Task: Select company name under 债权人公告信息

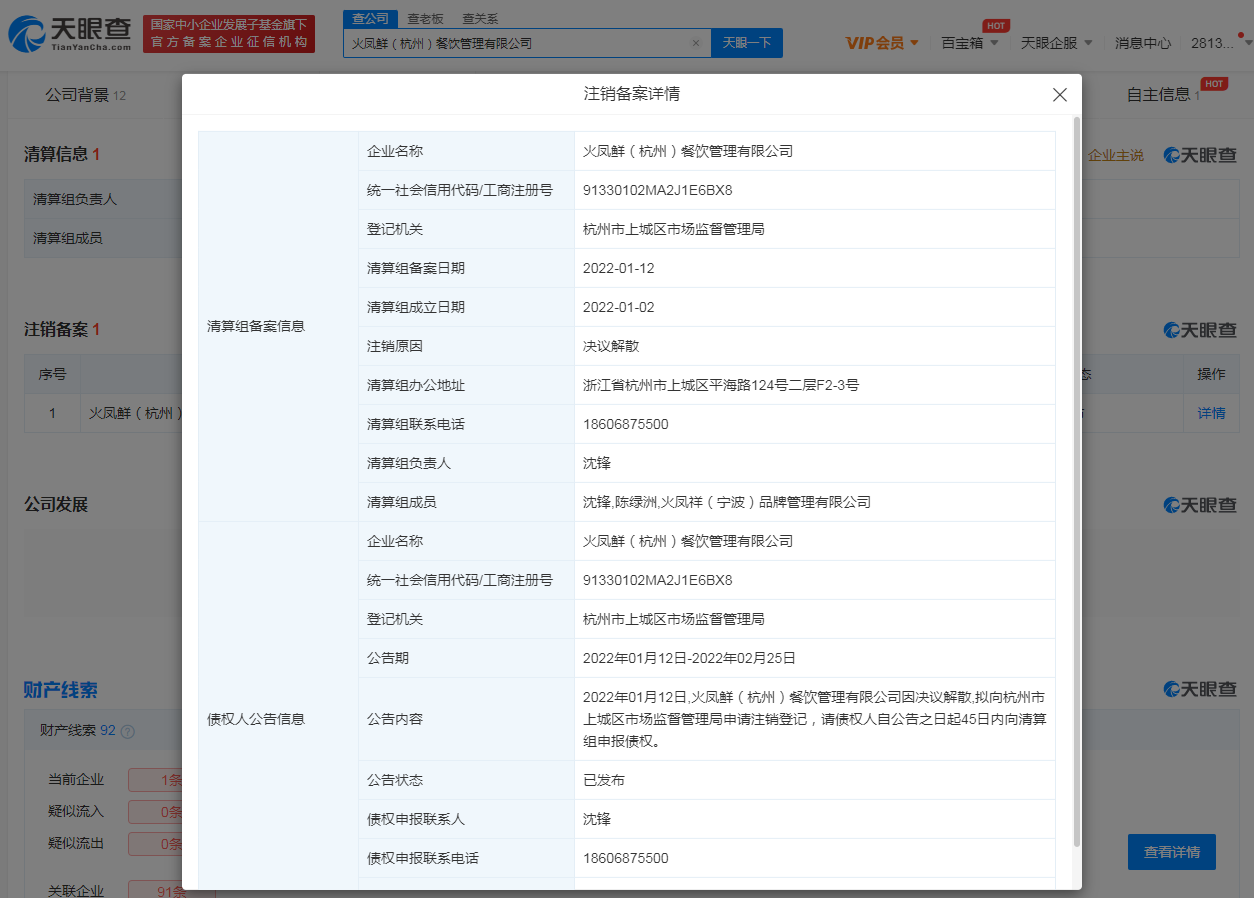Action: [688, 541]
